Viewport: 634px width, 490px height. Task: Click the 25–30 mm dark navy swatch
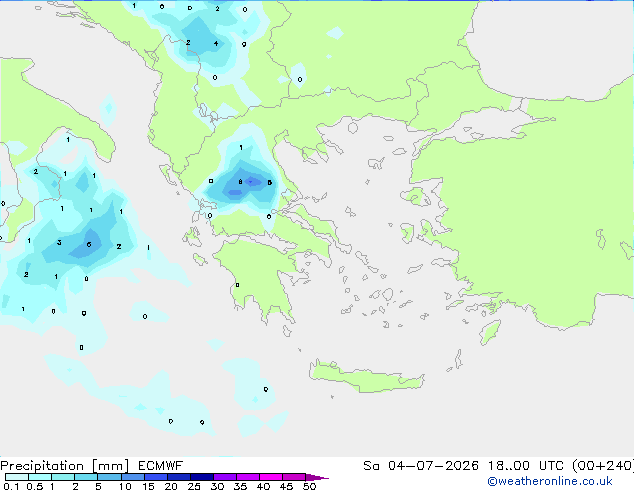(x=202, y=477)
